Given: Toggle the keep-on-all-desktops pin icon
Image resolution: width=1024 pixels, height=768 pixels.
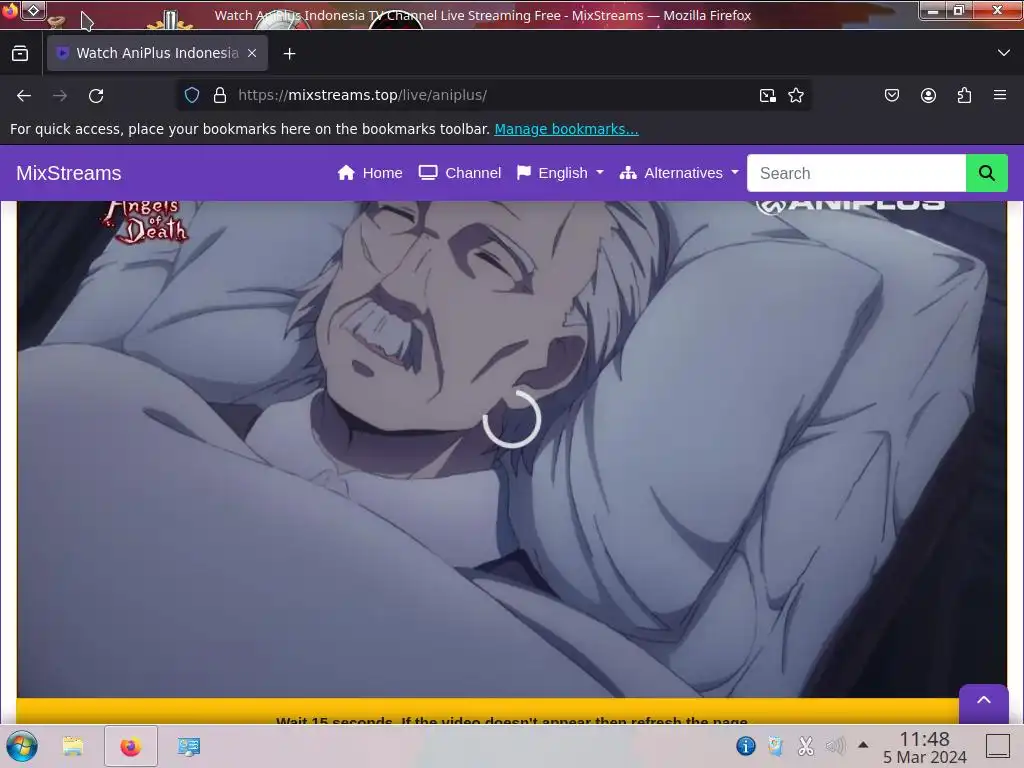Looking at the screenshot, I should [x=33, y=10].
